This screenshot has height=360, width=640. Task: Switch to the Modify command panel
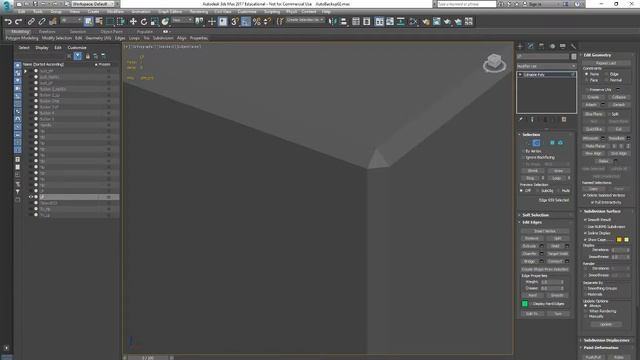click(x=531, y=46)
